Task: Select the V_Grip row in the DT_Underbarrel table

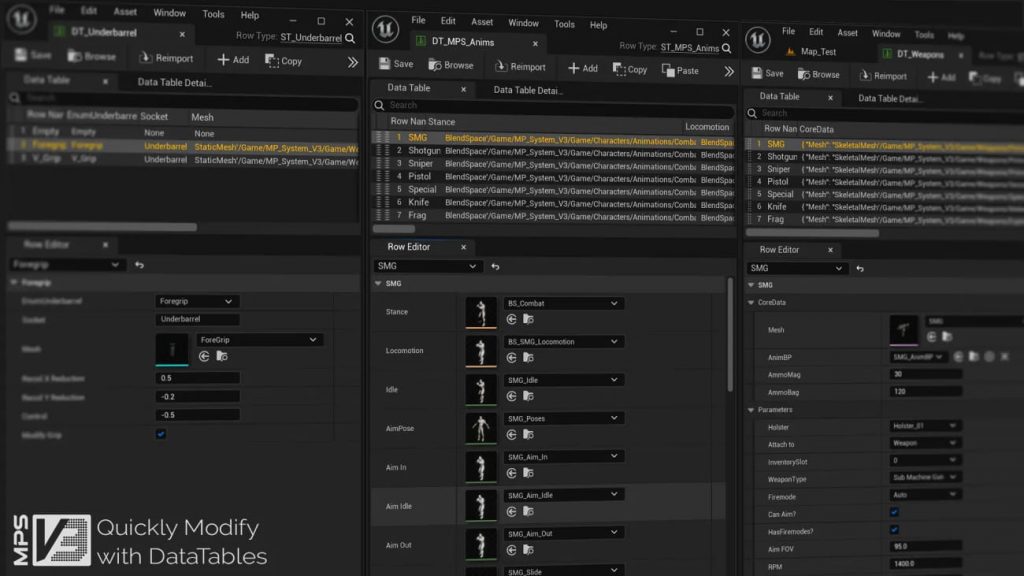Action: pyautogui.click(x=184, y=159)
